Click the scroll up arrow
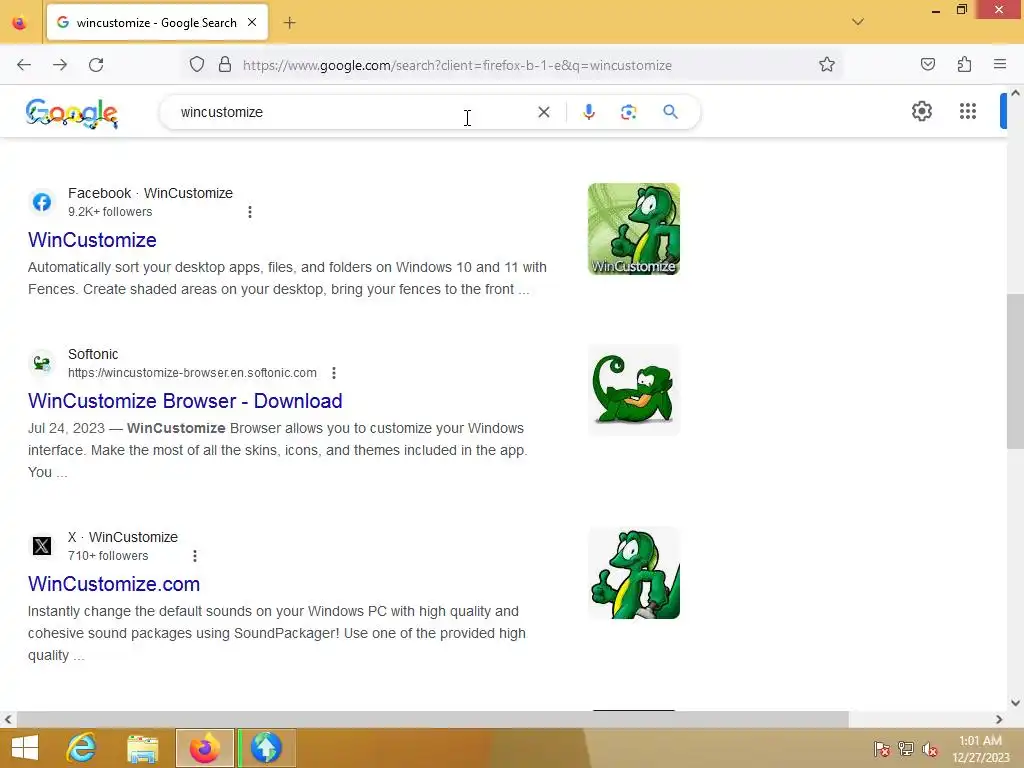 pos(1015,93)
